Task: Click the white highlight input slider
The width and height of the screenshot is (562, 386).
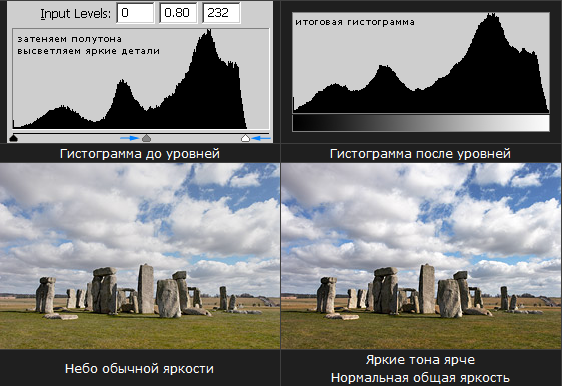Action: pyautogui.click(x=245, y=138)
